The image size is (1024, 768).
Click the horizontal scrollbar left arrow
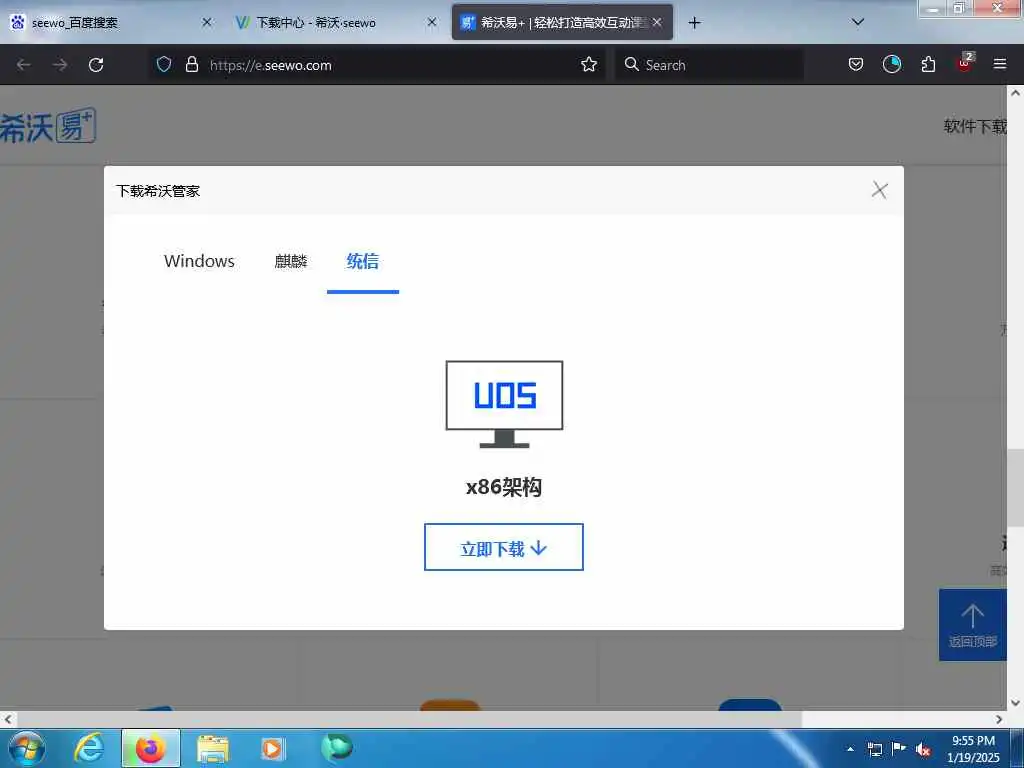(7, 719)
